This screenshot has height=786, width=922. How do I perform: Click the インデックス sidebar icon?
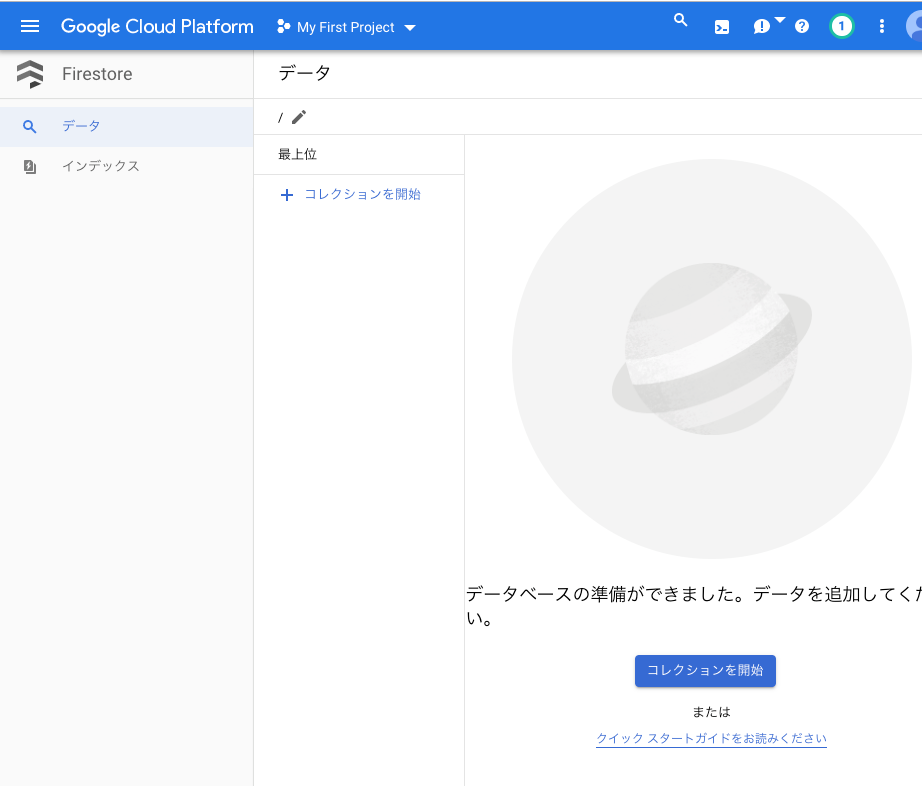click(x=29, y=167)
